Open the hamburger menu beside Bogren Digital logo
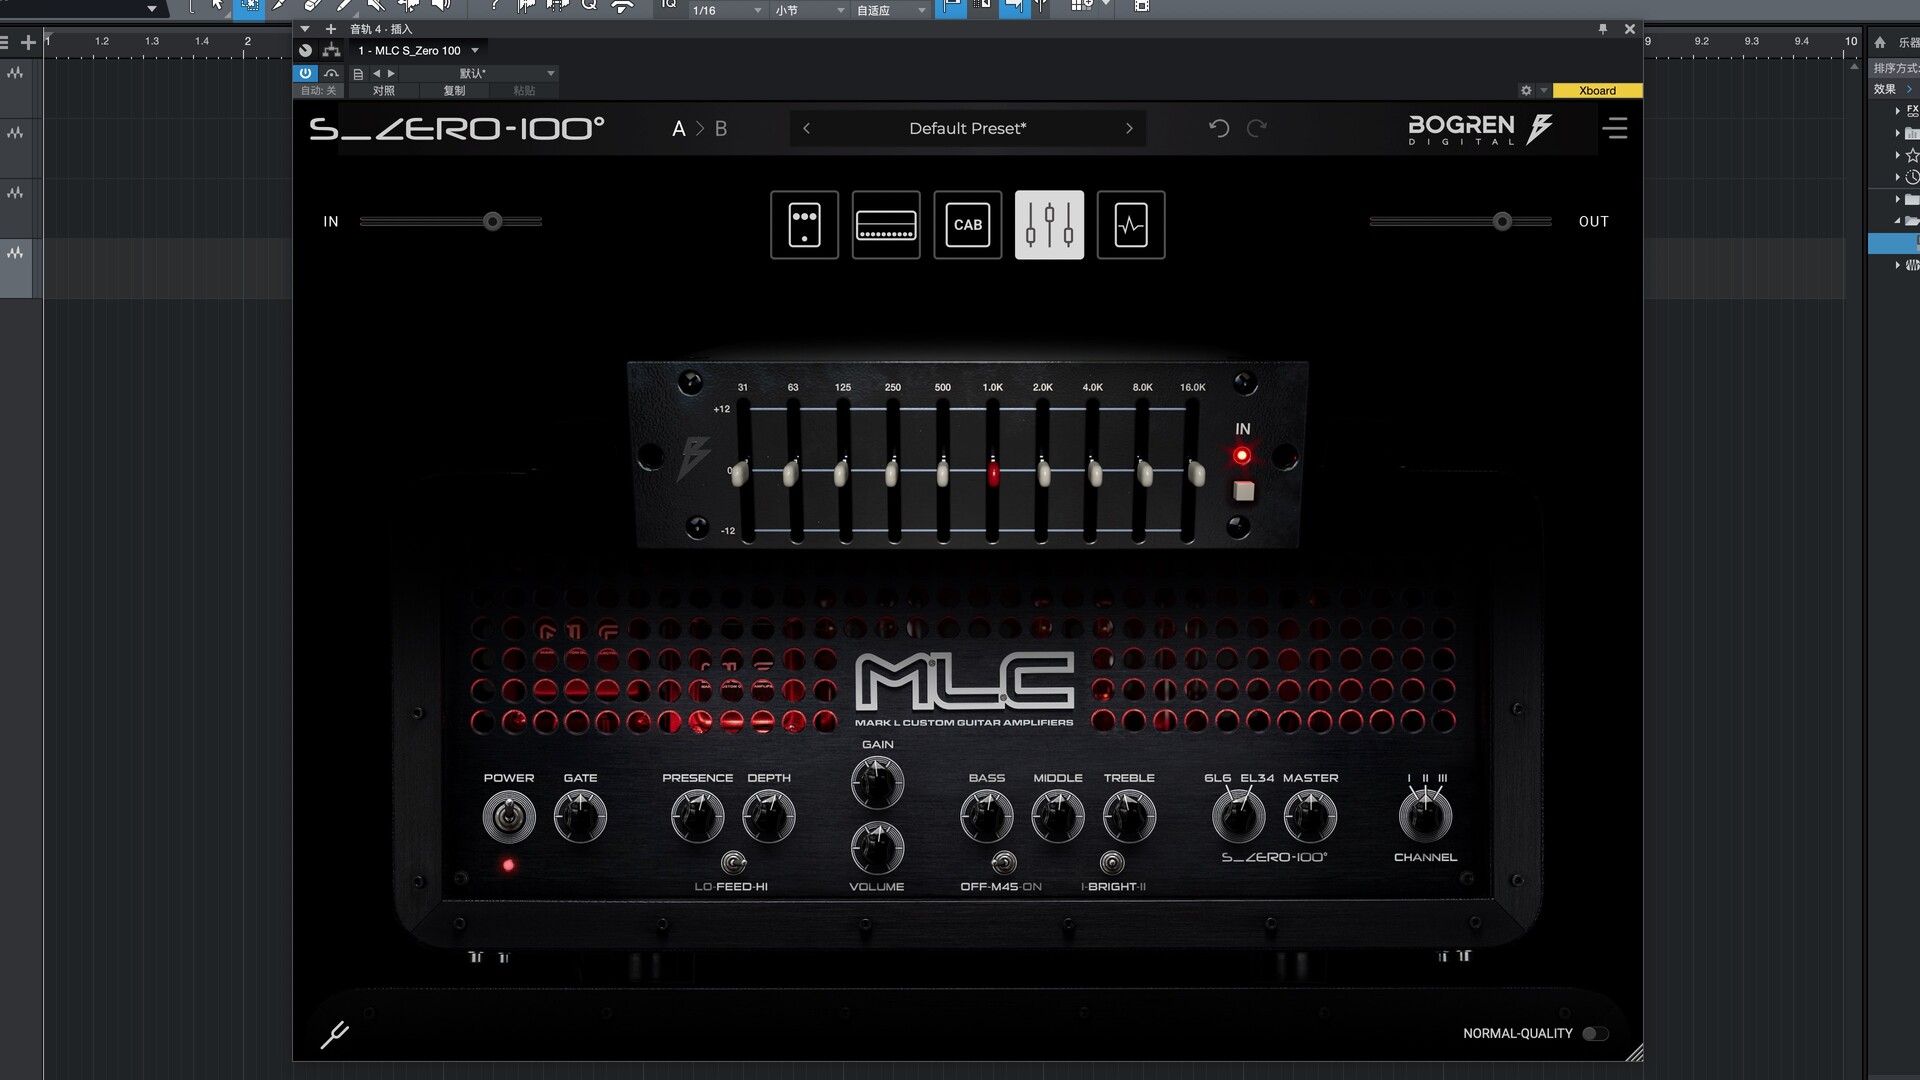Image resolution: width=1920 pixels, height=1080 pixels. pyautogui.click(x=1615, y=128)
